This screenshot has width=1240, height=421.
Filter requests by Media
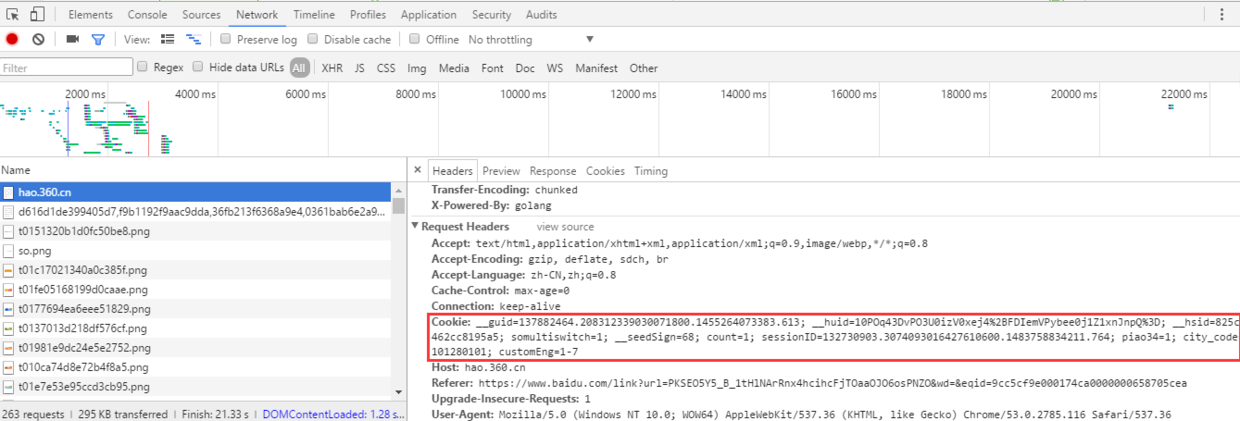click(454, 68)
